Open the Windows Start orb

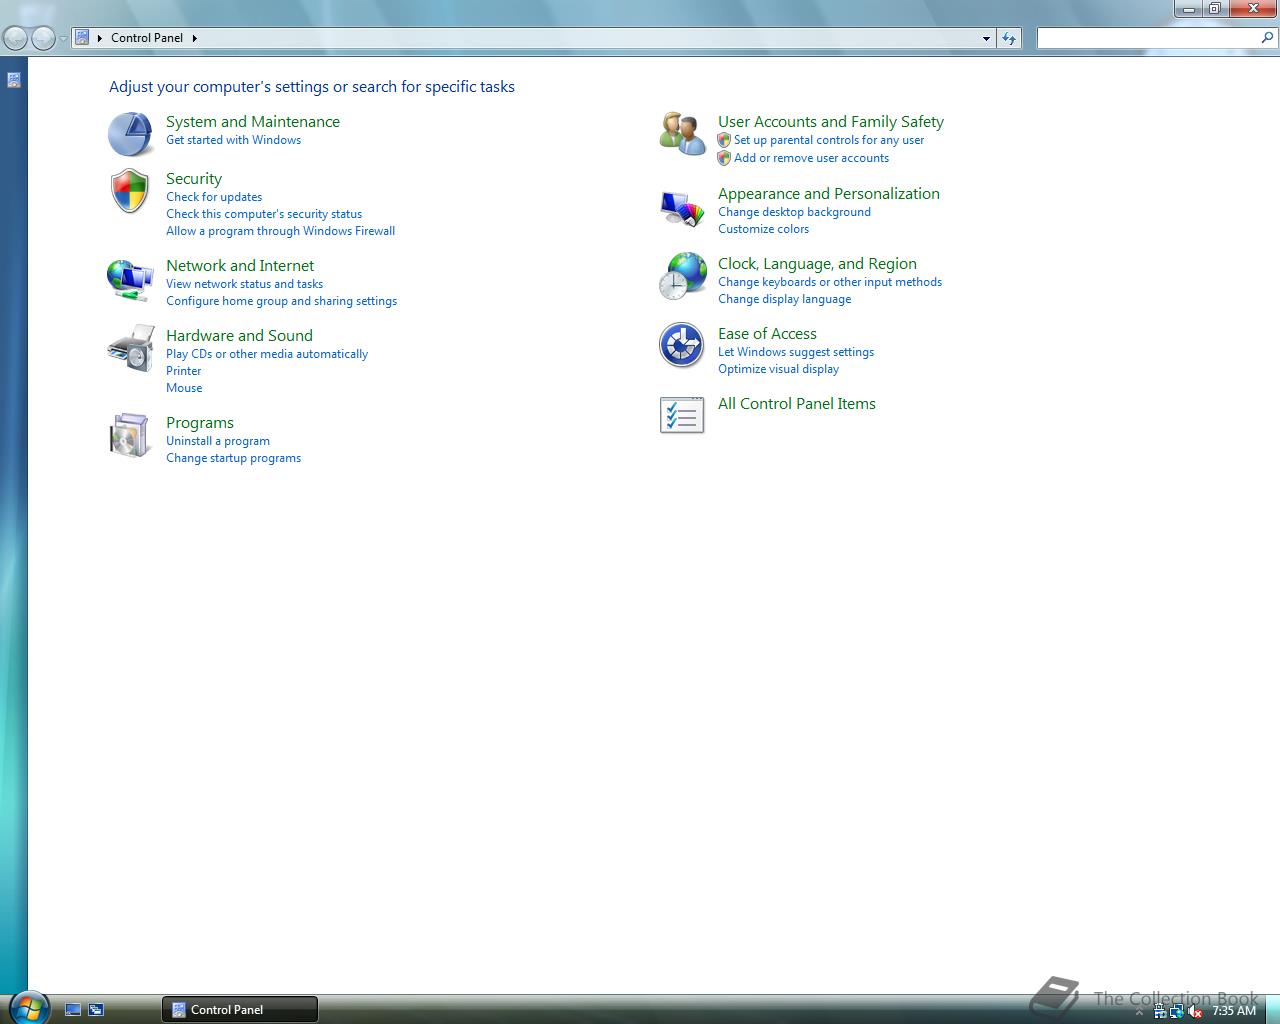(27, 1008)
